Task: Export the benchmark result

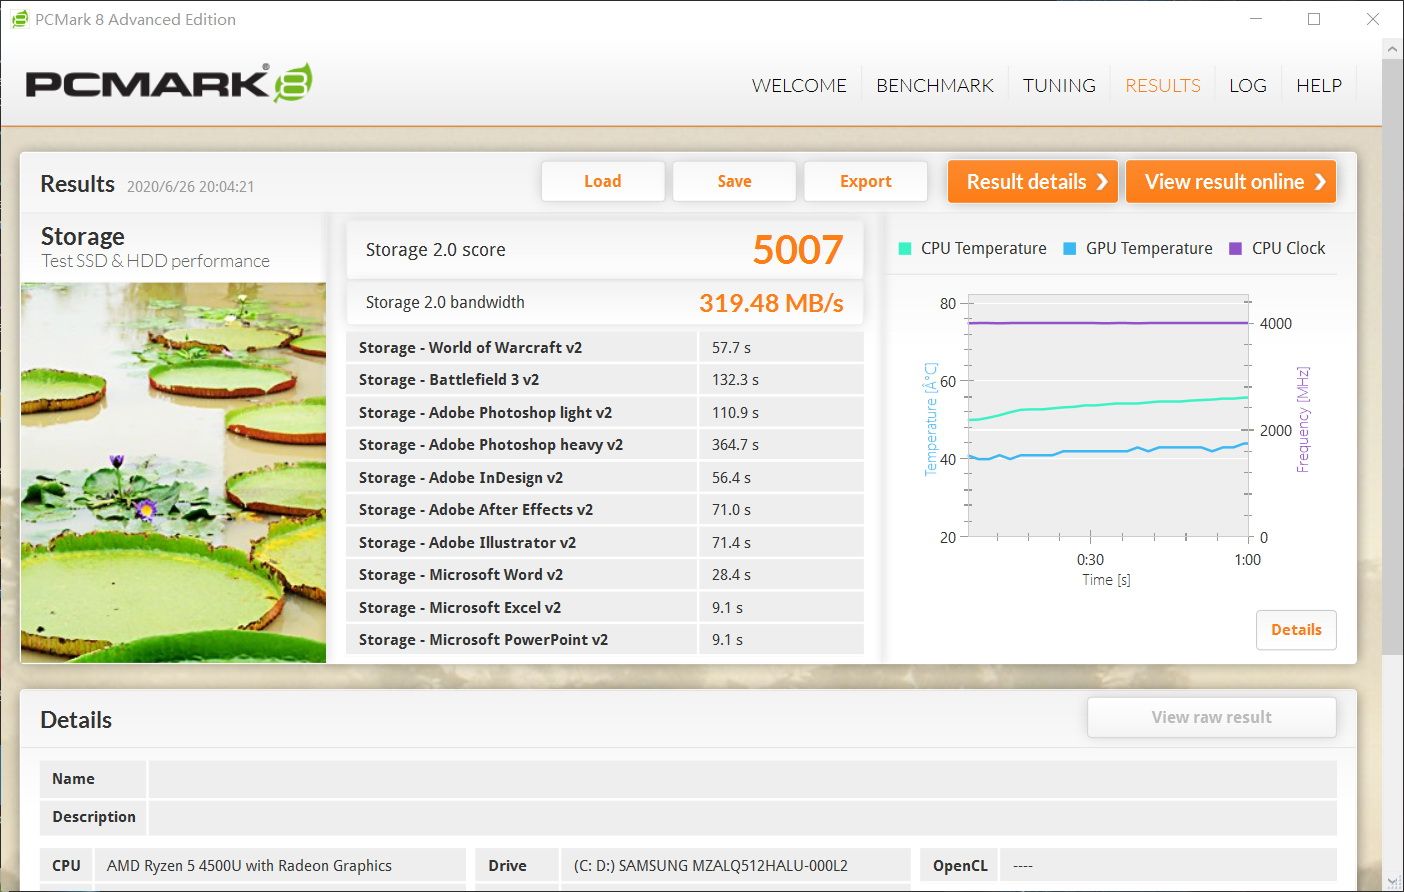Action: pyautogui.click(x=866, y=181)
